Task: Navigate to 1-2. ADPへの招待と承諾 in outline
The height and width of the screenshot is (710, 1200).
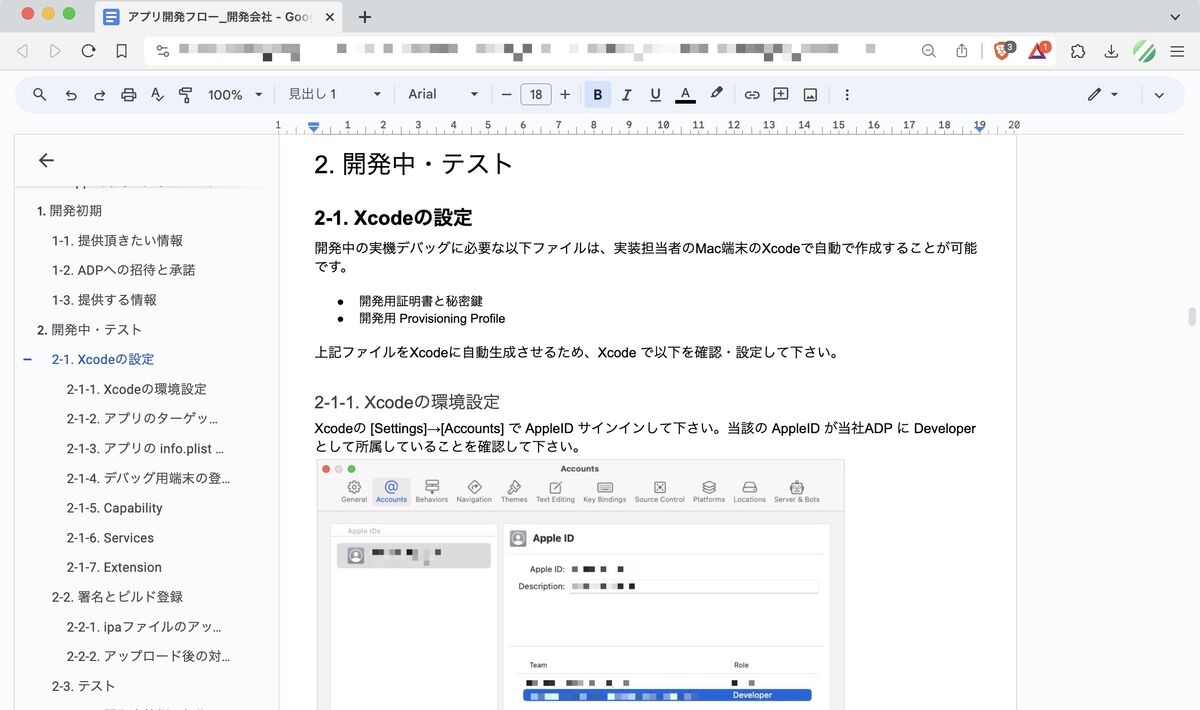Action: pyautogui.click(x=123, y=270)
